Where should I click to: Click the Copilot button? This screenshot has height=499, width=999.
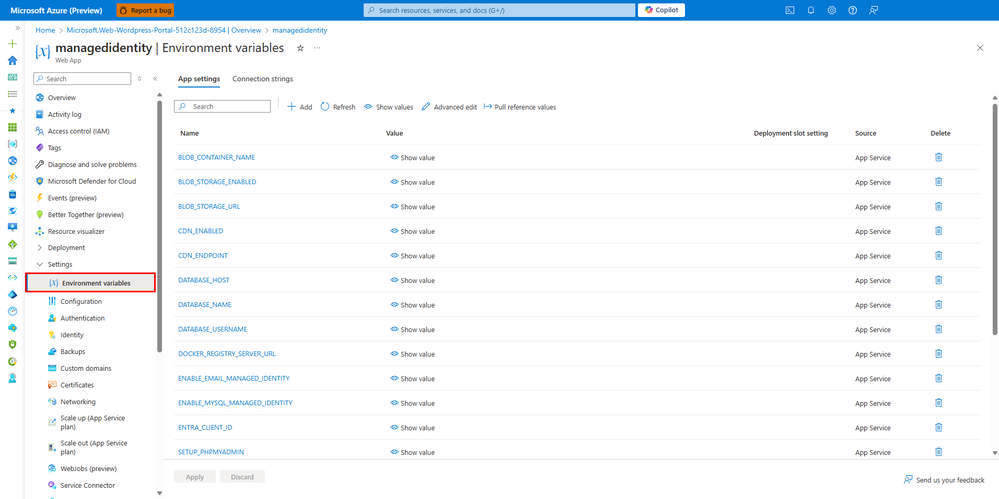(661, 10)
